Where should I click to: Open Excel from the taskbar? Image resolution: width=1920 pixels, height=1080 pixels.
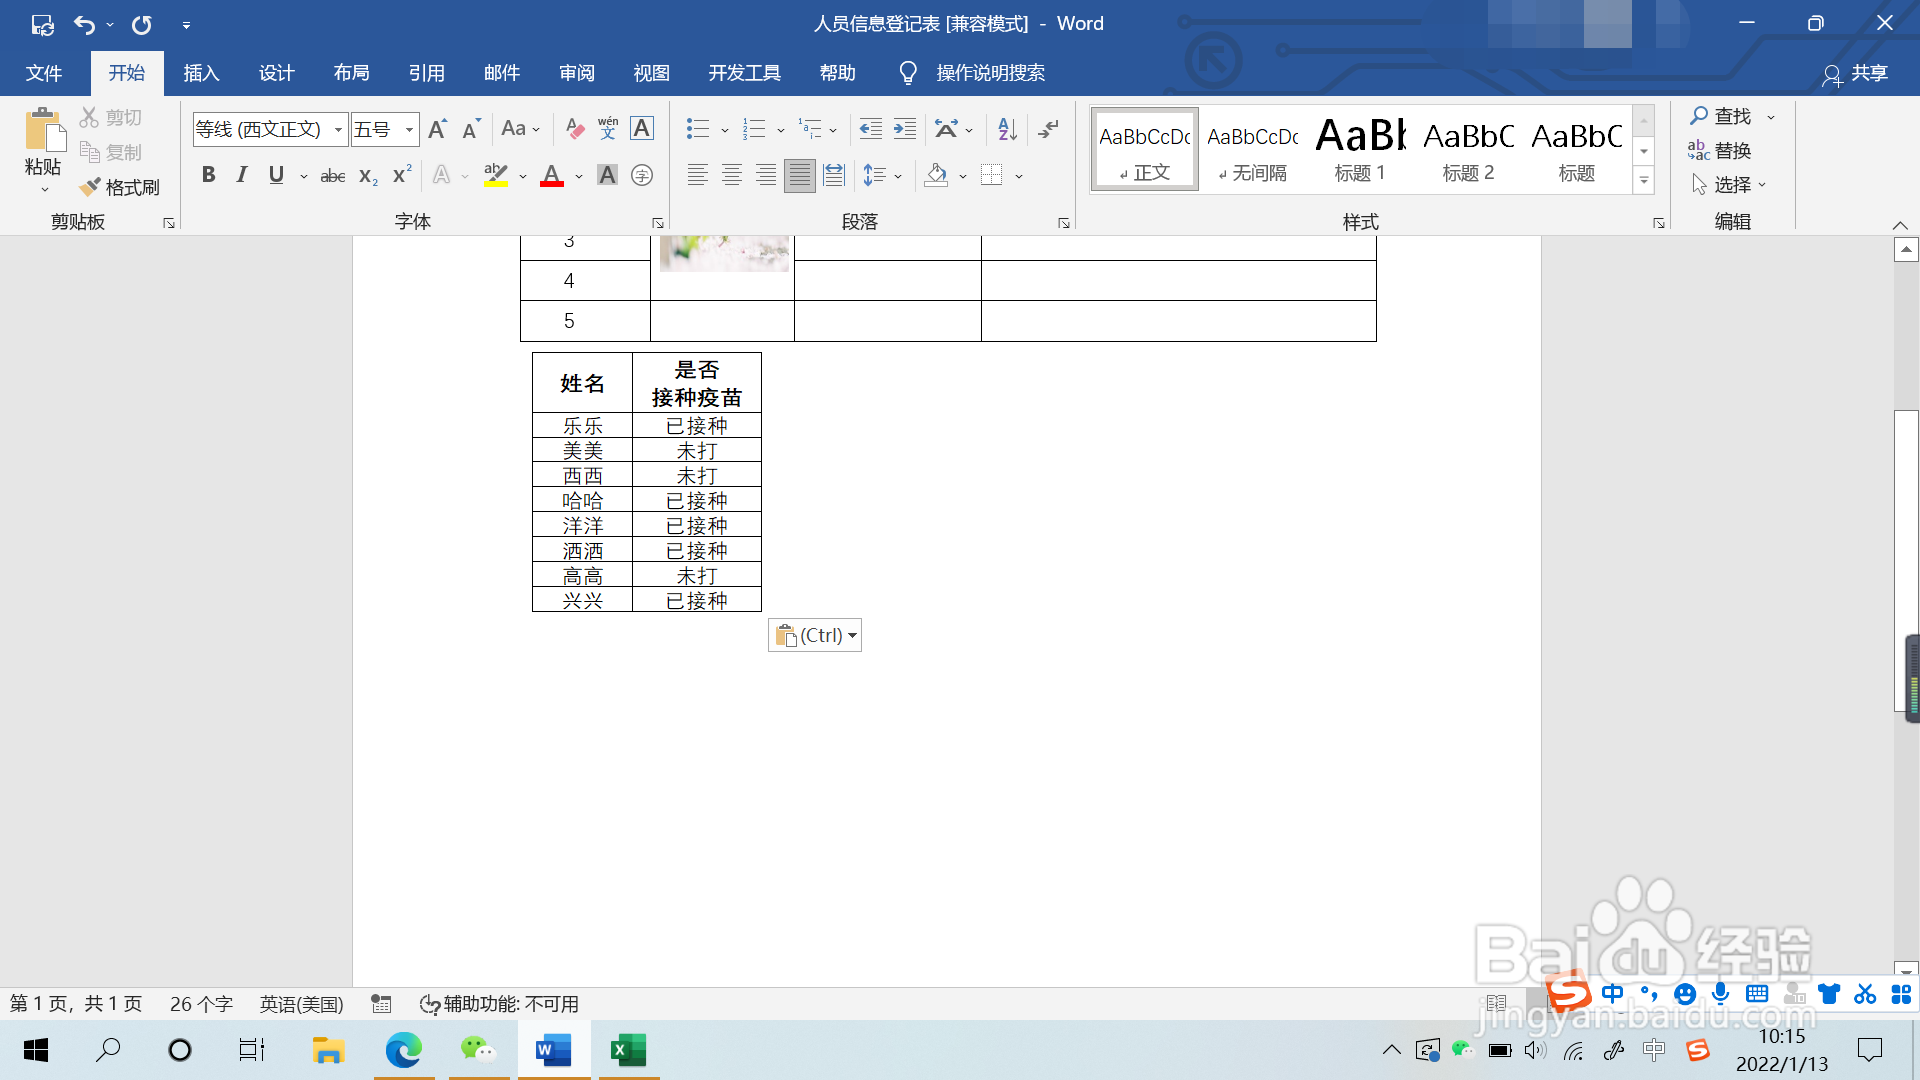tap(628, 1050)
